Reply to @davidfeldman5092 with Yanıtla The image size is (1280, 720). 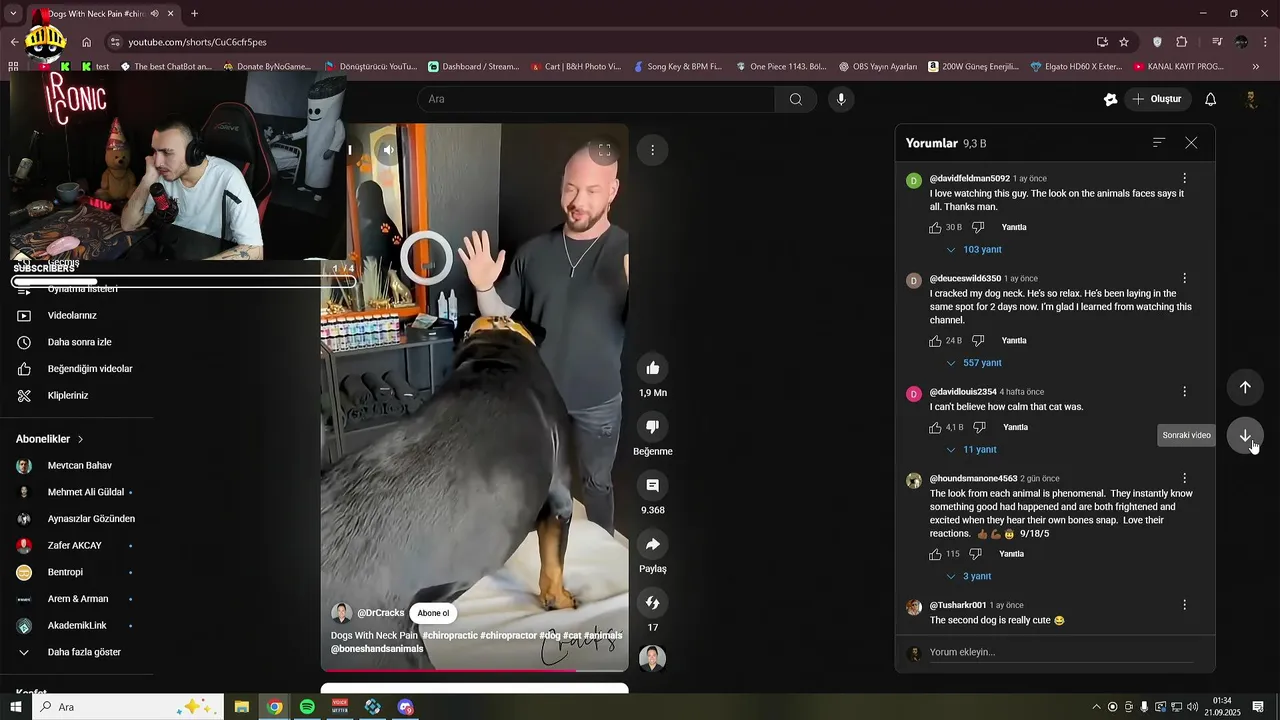pyautogui.click(x=1014, y=227)
